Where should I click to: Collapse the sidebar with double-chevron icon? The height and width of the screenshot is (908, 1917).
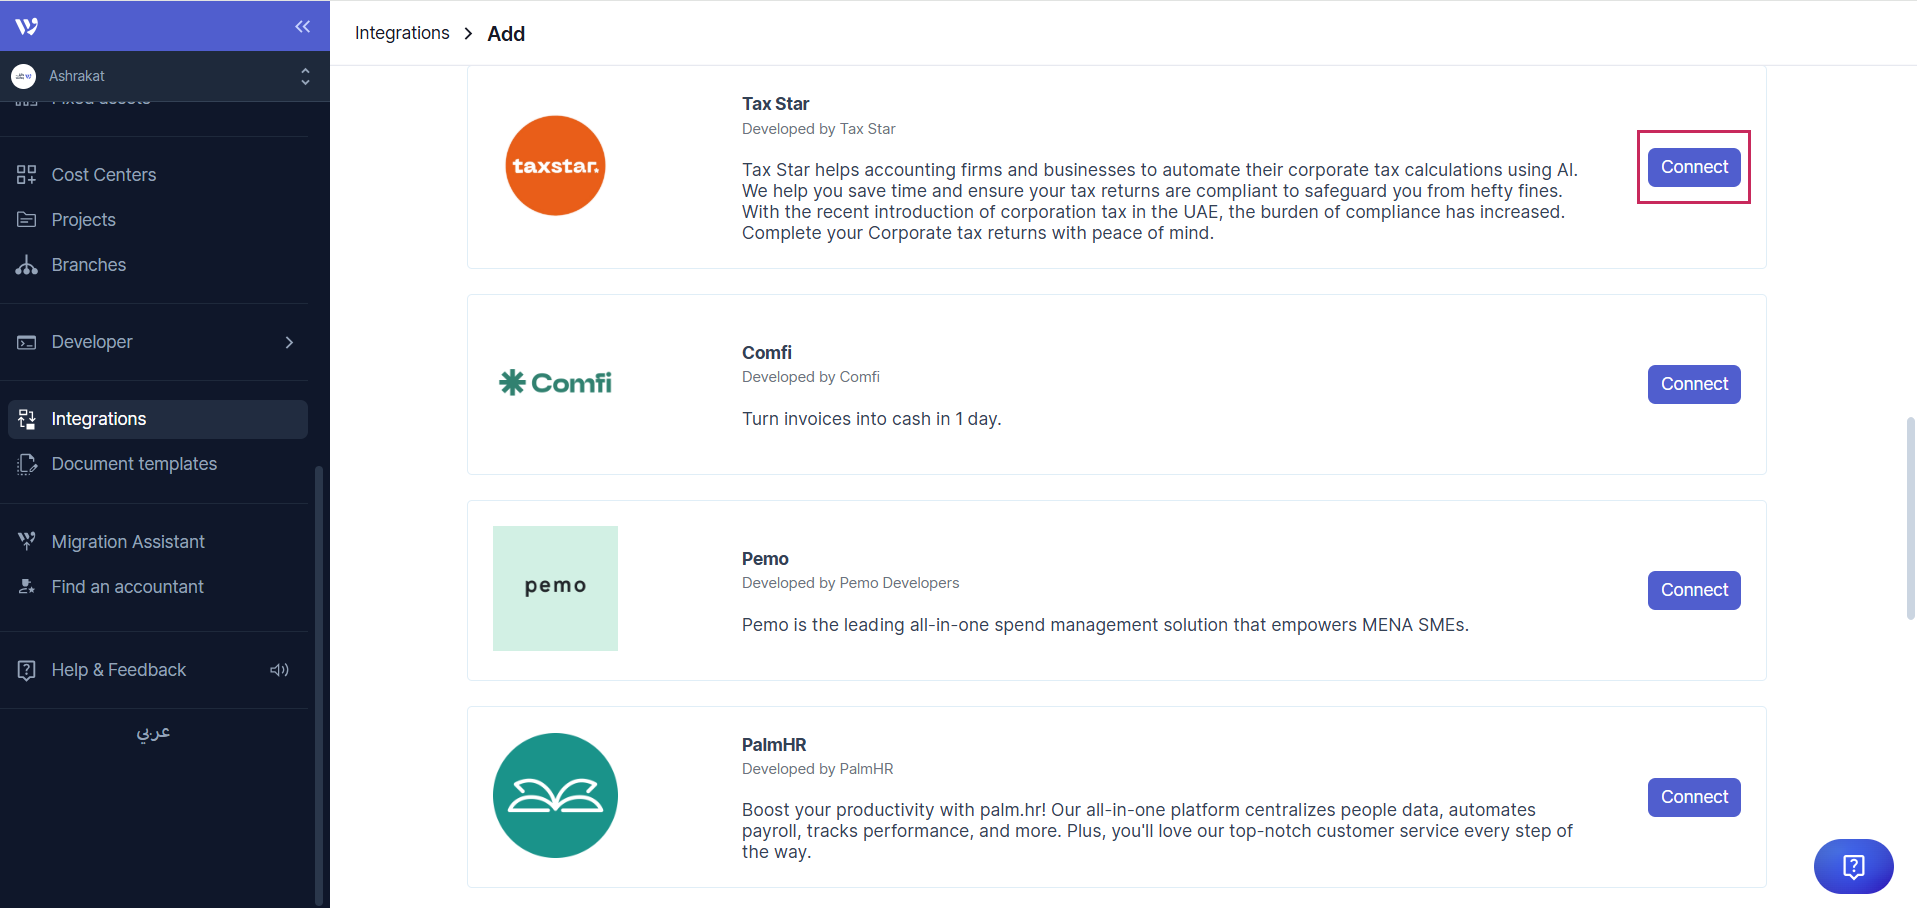click(x=302, y=26)
